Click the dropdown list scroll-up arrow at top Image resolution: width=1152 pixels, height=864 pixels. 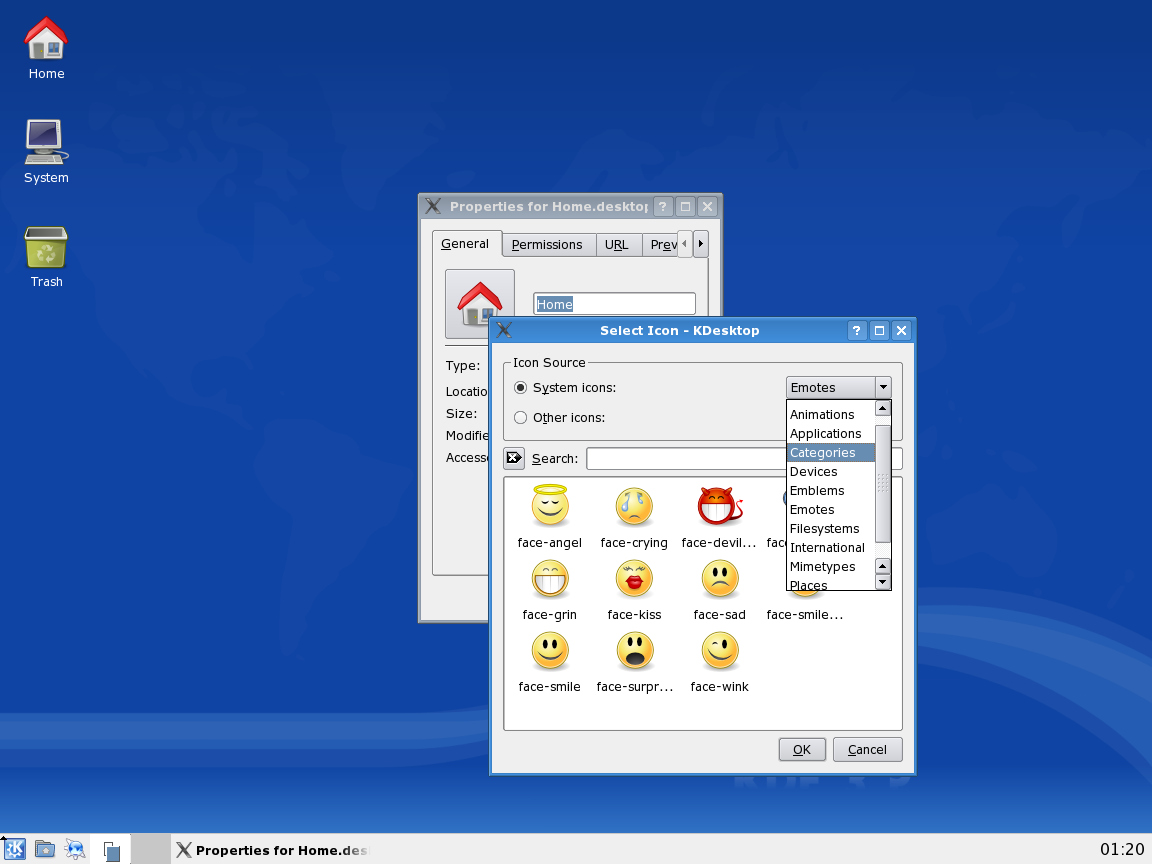pyautogui.click(x=883, y=408)
